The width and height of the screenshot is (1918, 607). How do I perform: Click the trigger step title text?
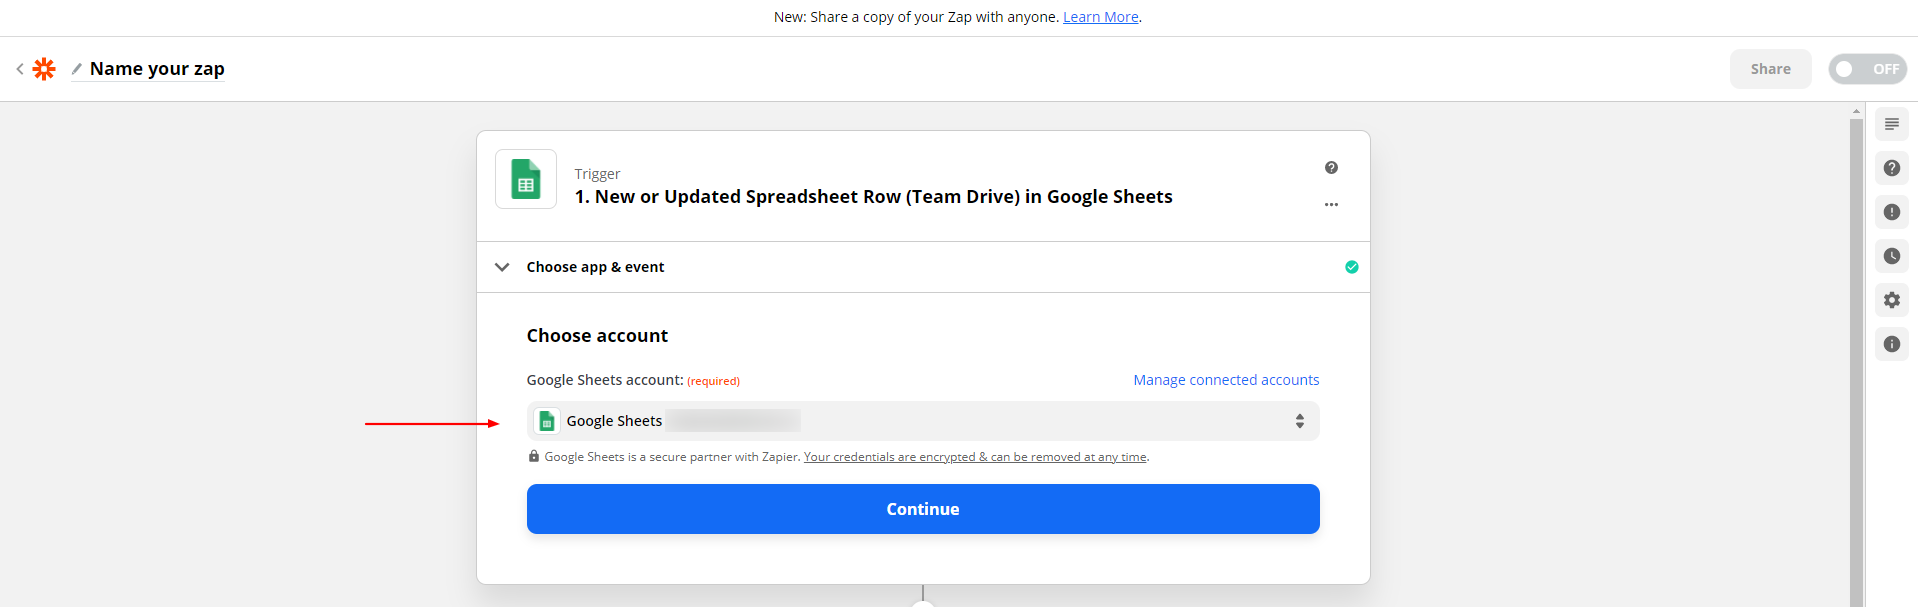point(873,197)
